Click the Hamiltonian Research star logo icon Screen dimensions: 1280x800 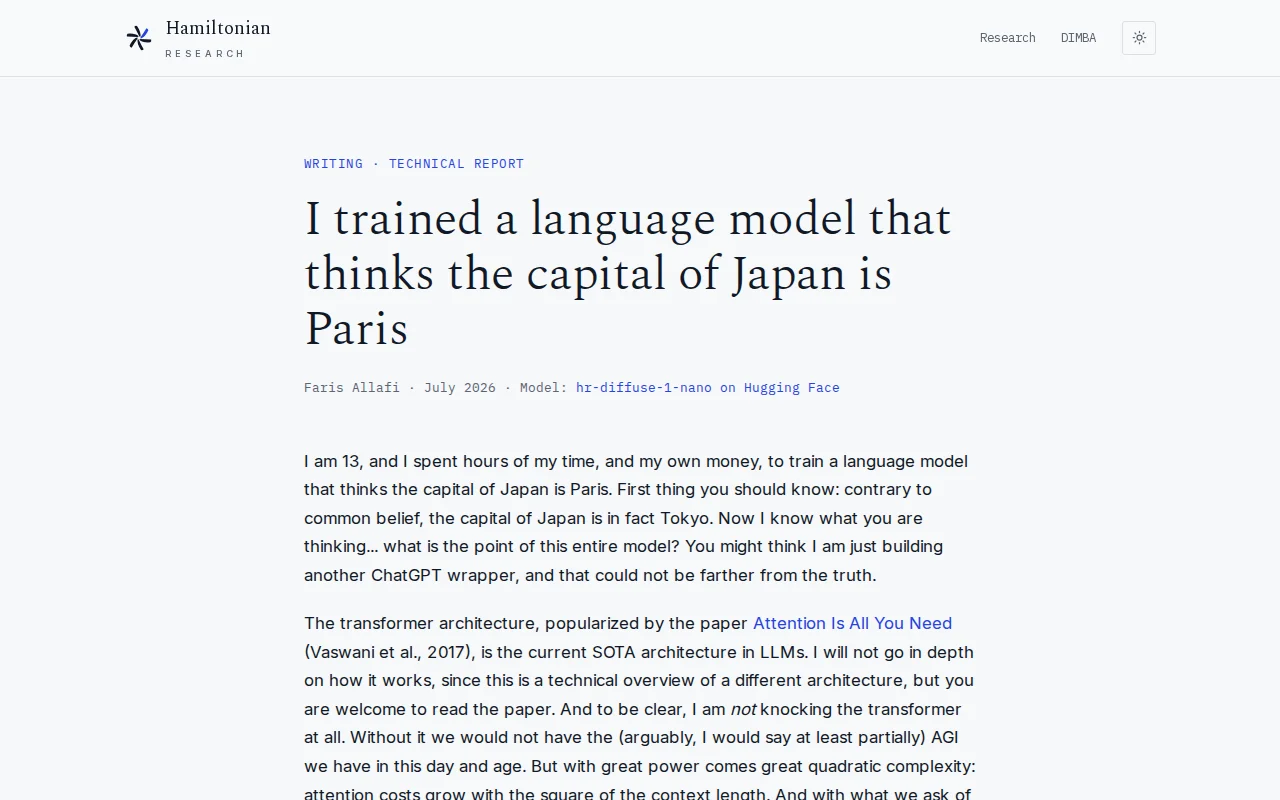[x=139, y=38]
